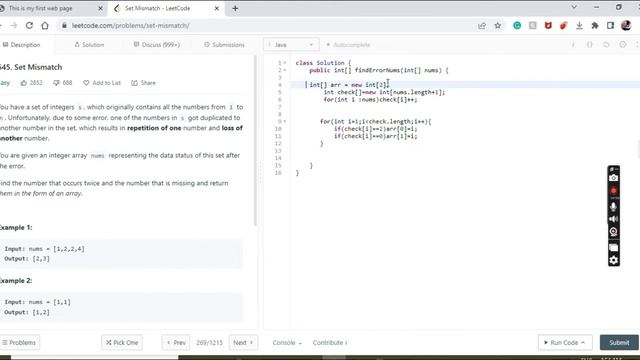The height and width of the screenshot is (360, 640).
Task: Submit the solution
Action: [x=619, y=342]
